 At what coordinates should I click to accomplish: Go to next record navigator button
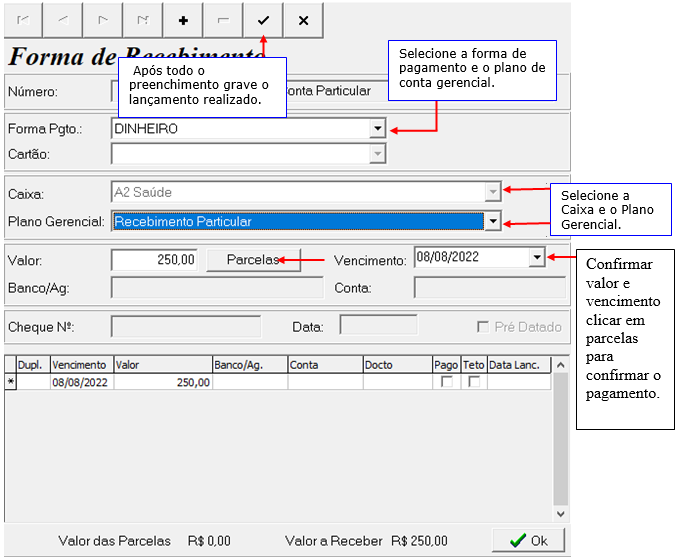103,20
